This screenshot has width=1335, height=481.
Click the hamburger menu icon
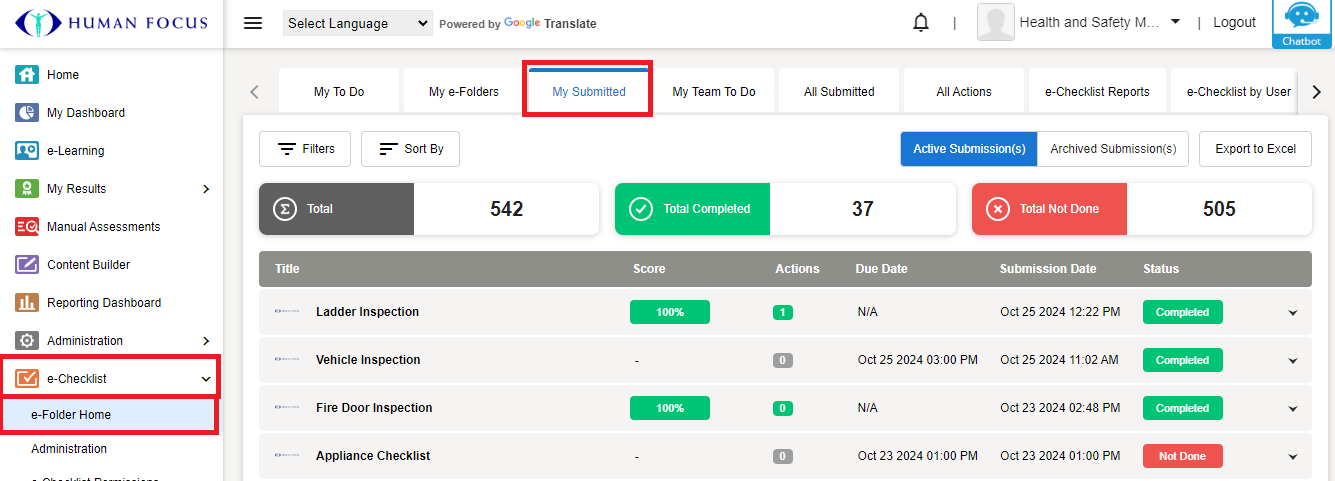pos(253,23)
